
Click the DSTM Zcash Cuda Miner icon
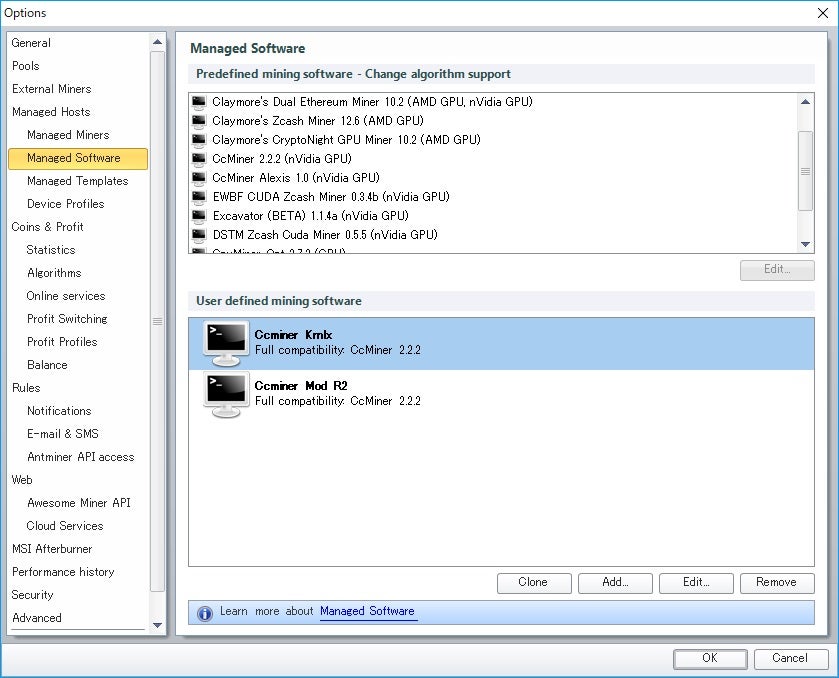199,235
